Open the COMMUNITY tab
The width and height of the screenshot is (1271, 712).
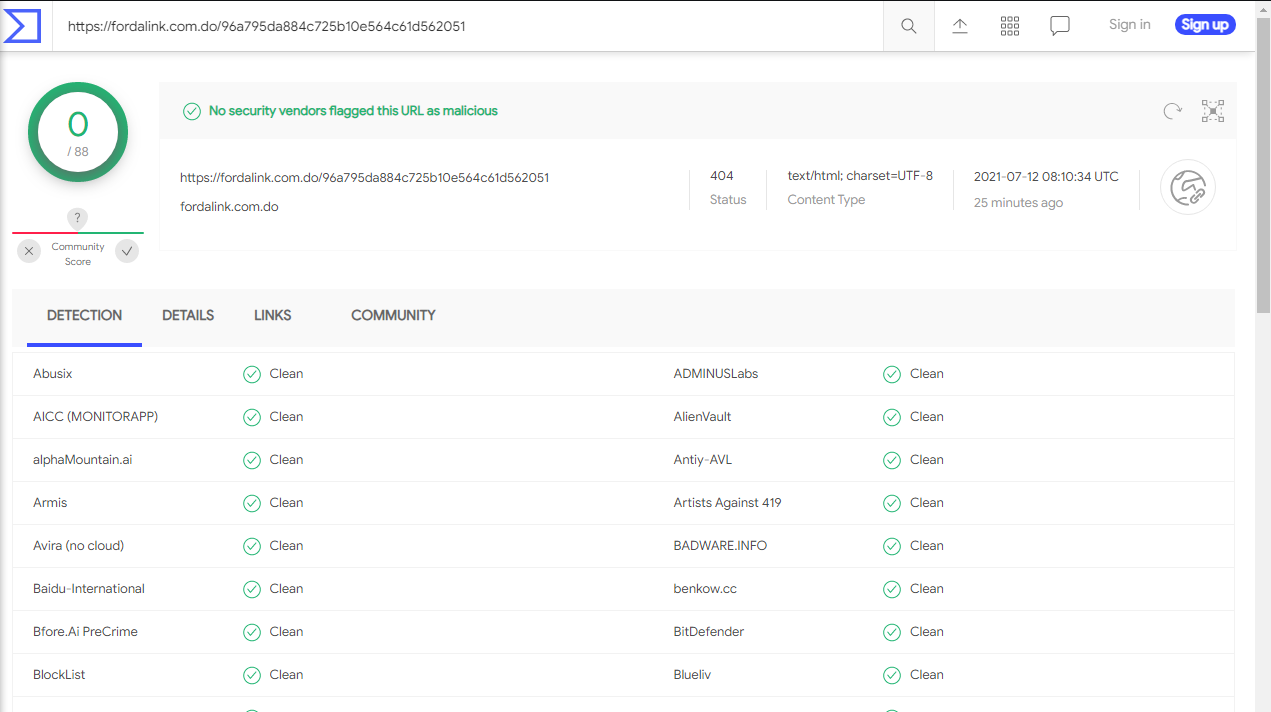[x=392, y=315]
